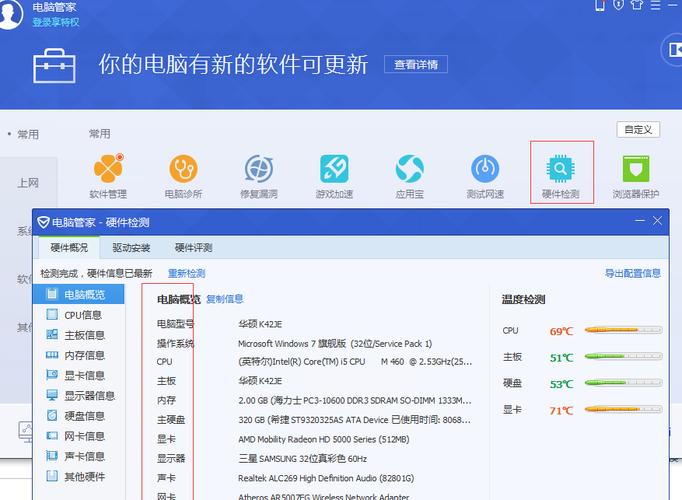Screen dimensions: 682x500
Task: Click the shield icon in title bar
Action: (618, 5)
